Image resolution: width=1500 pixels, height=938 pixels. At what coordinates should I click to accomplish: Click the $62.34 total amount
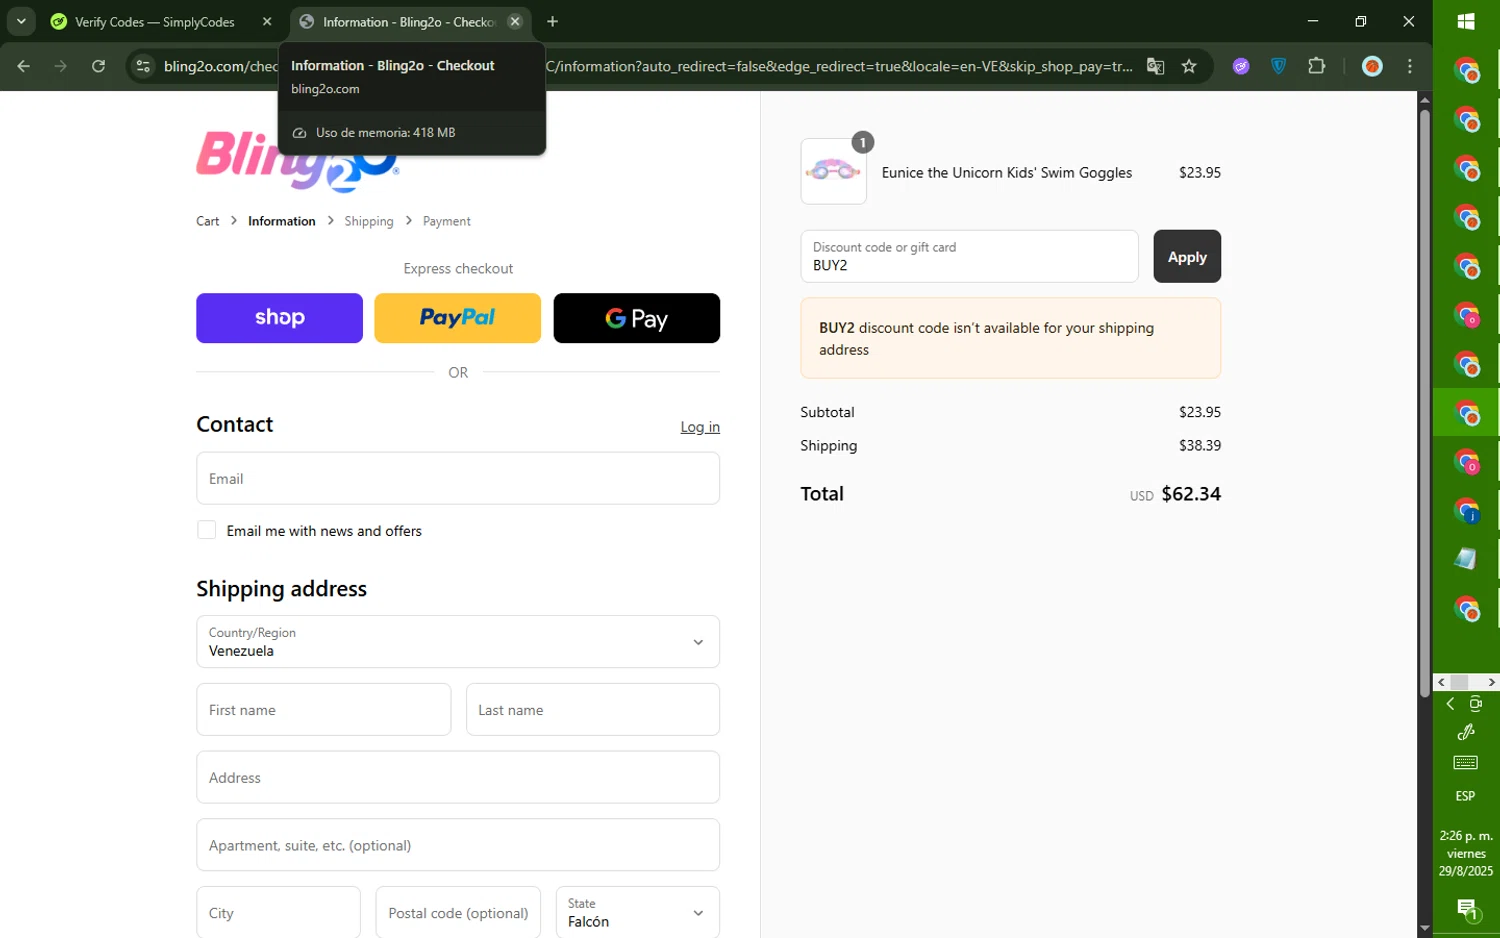coord(1191,493)
